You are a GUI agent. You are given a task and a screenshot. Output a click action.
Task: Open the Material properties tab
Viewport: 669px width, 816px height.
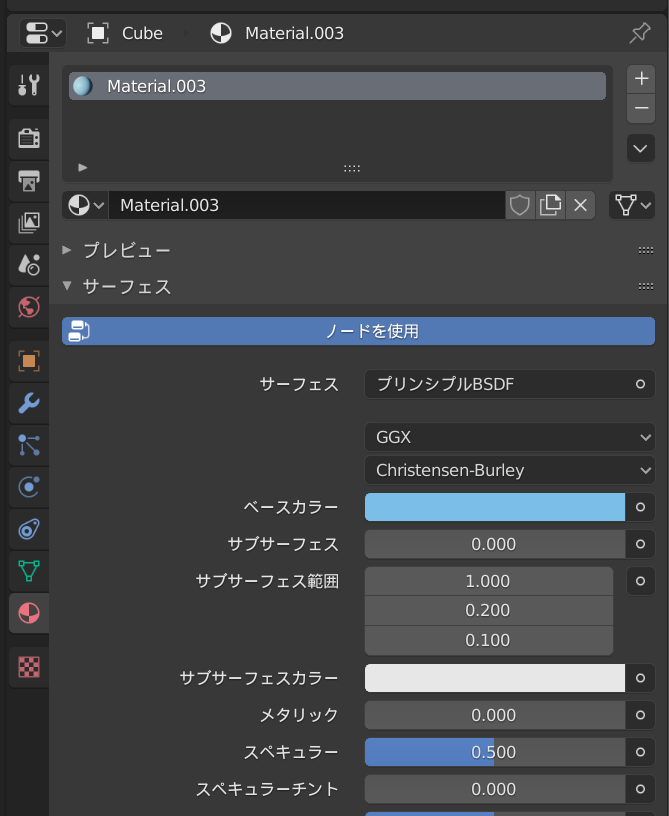pyautogui.click(x=29, y=612)
